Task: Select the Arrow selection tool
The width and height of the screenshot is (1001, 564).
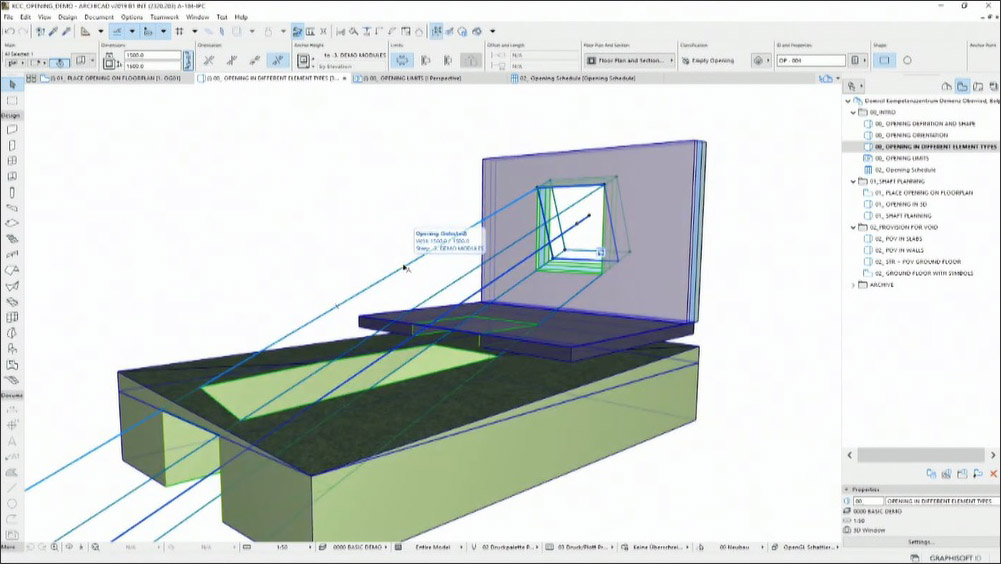Action: pos(12,84)
